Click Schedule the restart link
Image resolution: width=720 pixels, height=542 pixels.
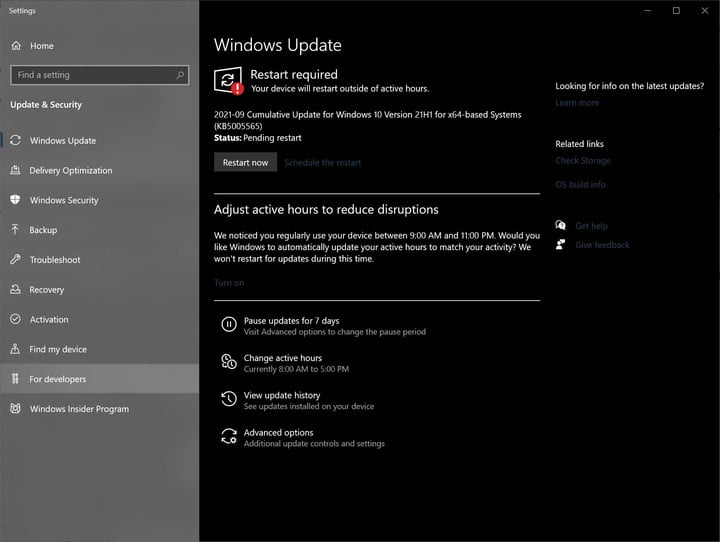click(323, 162)
